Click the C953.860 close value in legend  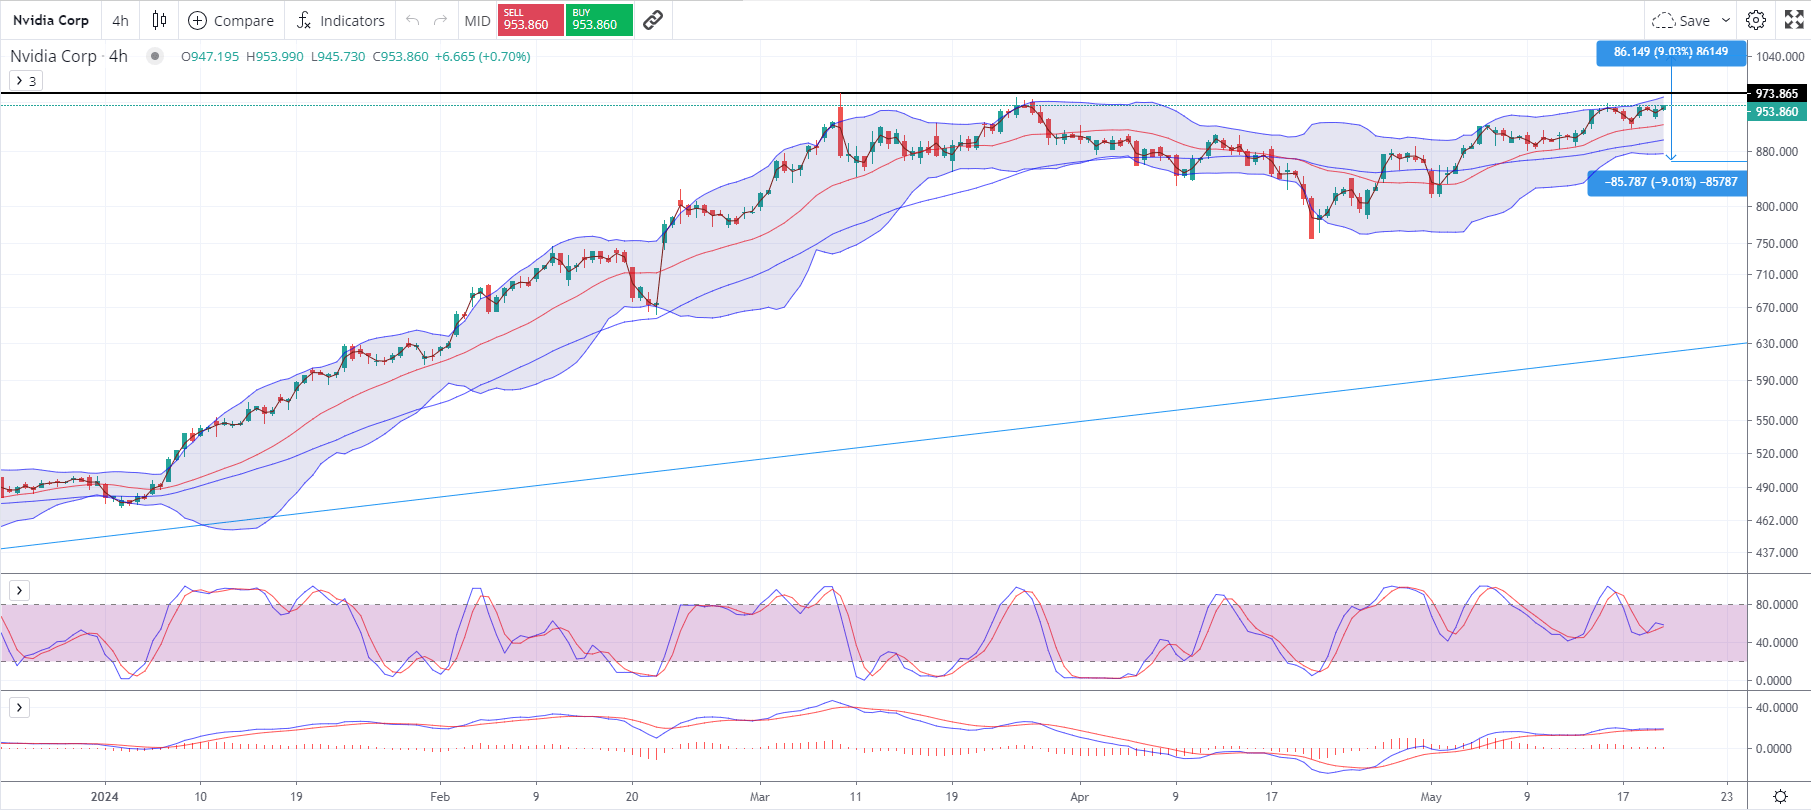(400, 56)
